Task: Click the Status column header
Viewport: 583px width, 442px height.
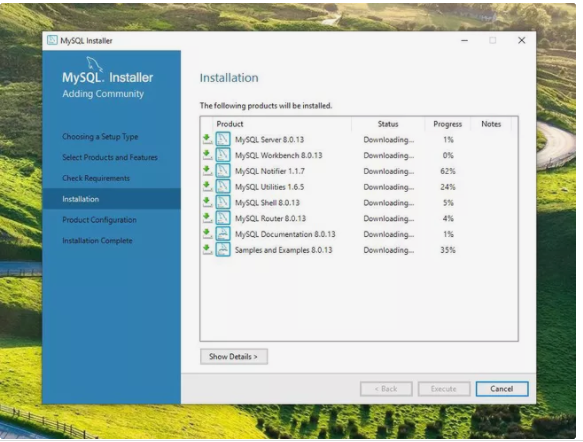Action: click(x=388, y=124)
